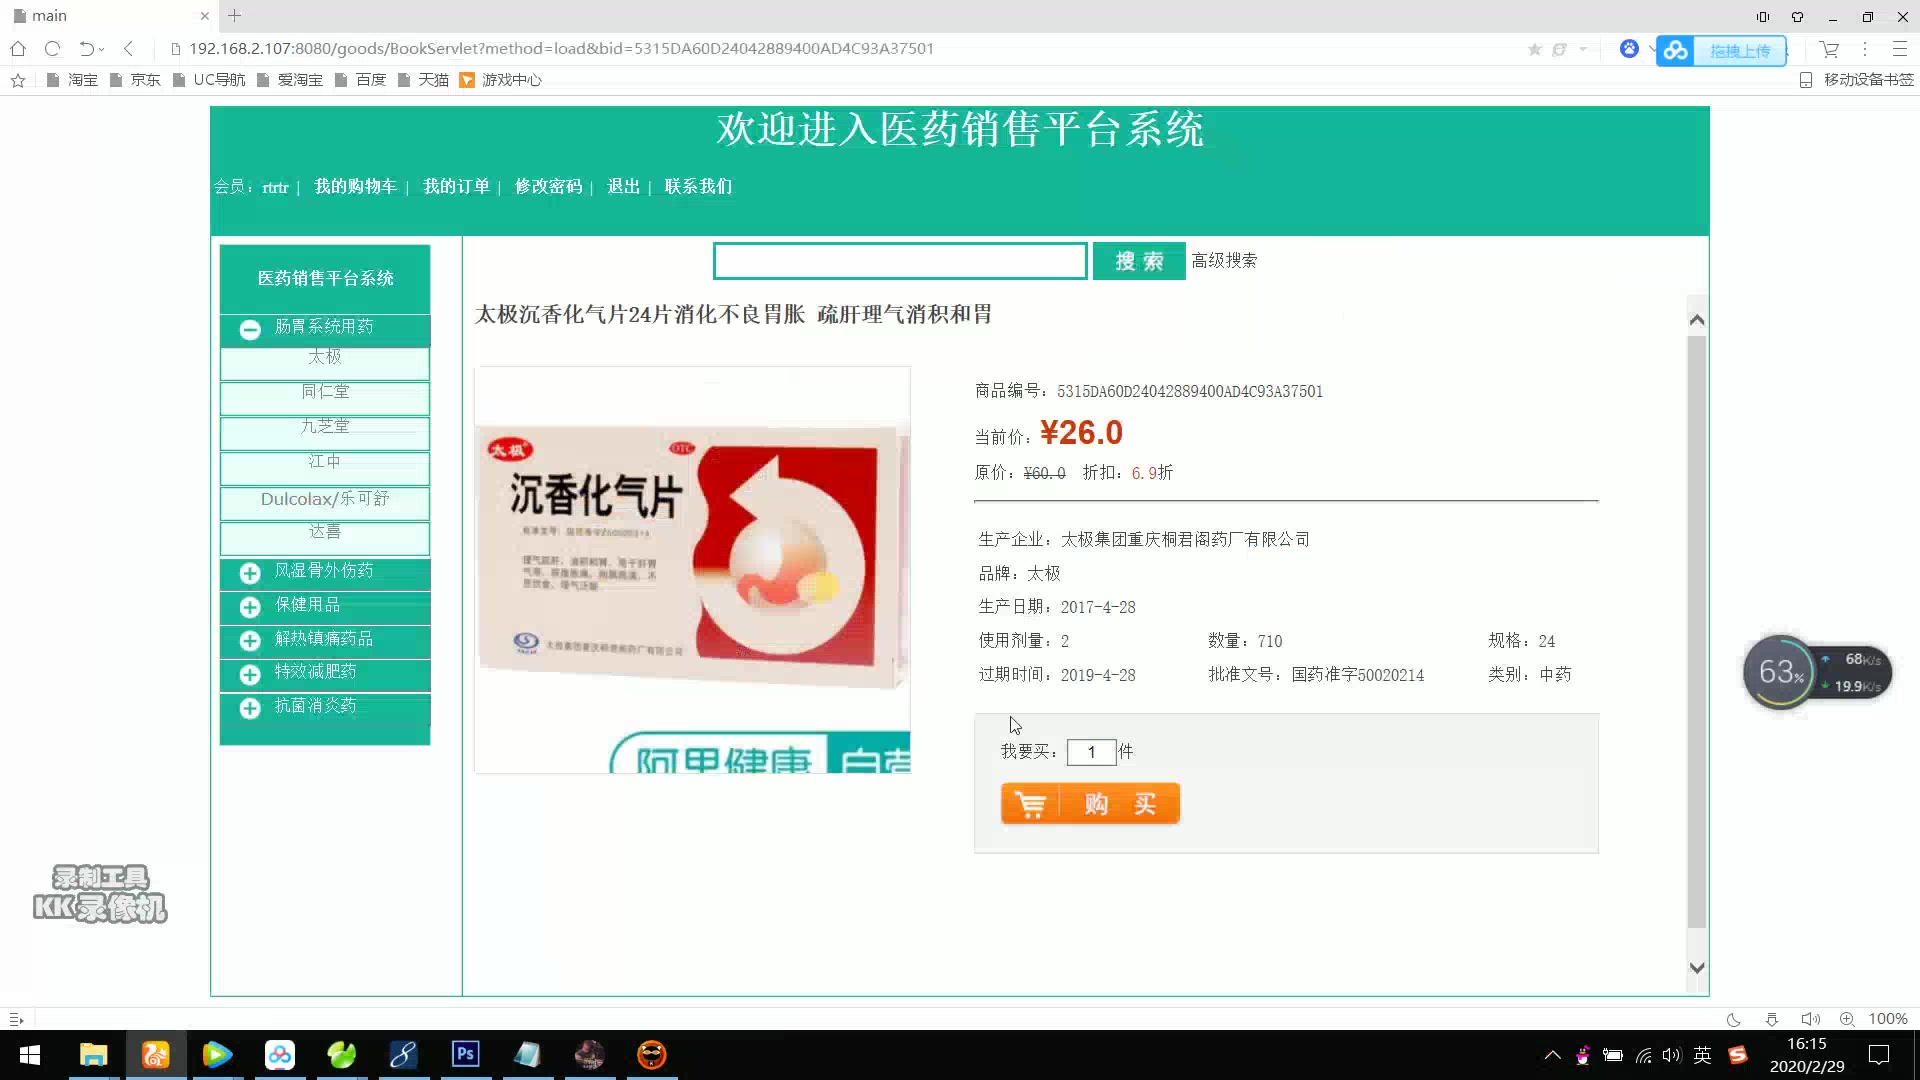The width and height of the screenshot is (1920, 1080).
Task: Open the browser shopping cart icon
Action: (1829, 49)
